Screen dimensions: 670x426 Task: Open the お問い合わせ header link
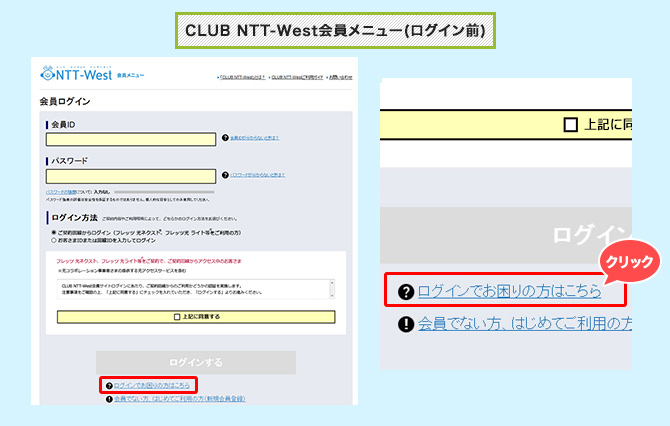pyautogui.click(x=340, y=77)
